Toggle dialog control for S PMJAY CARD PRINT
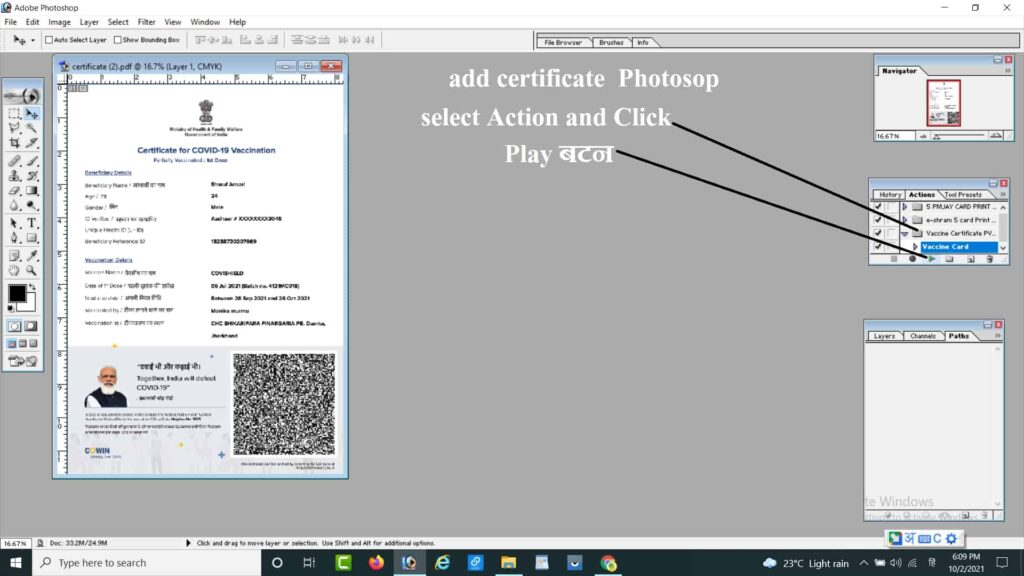This screenshot has width=1024, height=576. [891, 207]
